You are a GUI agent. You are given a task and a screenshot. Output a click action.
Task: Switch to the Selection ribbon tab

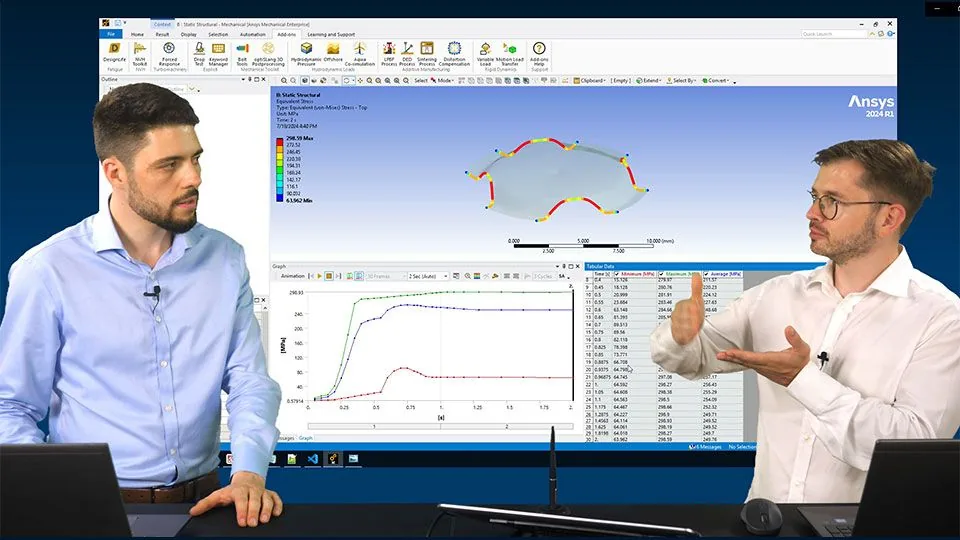tap(218, 34)
